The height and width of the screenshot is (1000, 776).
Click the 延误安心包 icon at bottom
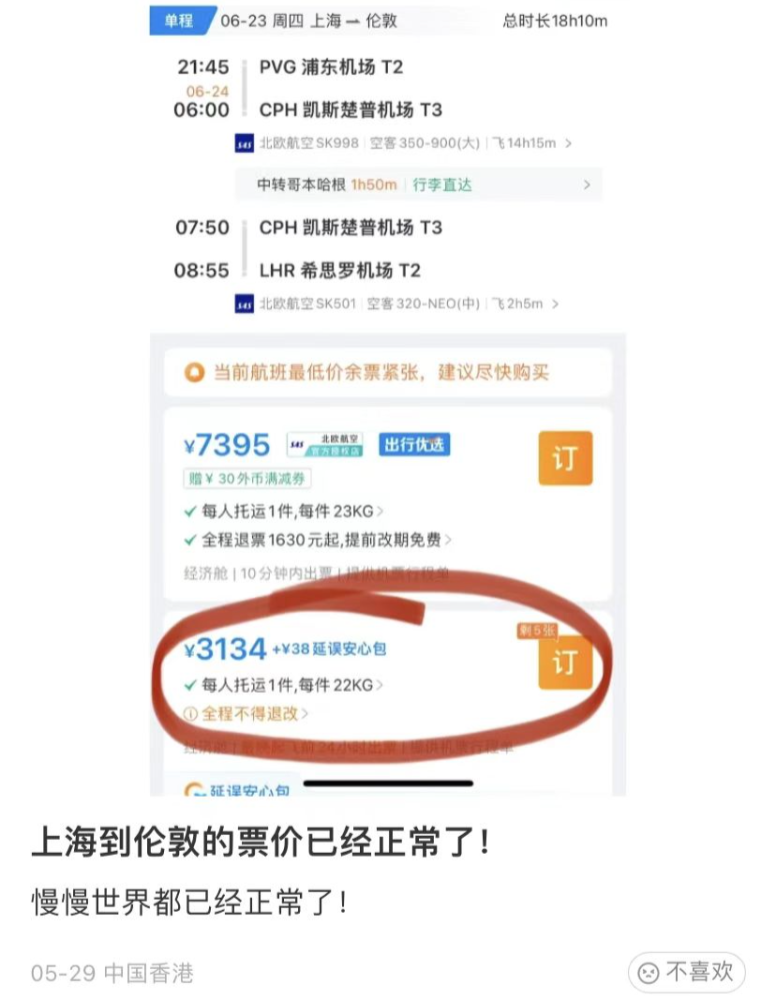coord(194,791)
